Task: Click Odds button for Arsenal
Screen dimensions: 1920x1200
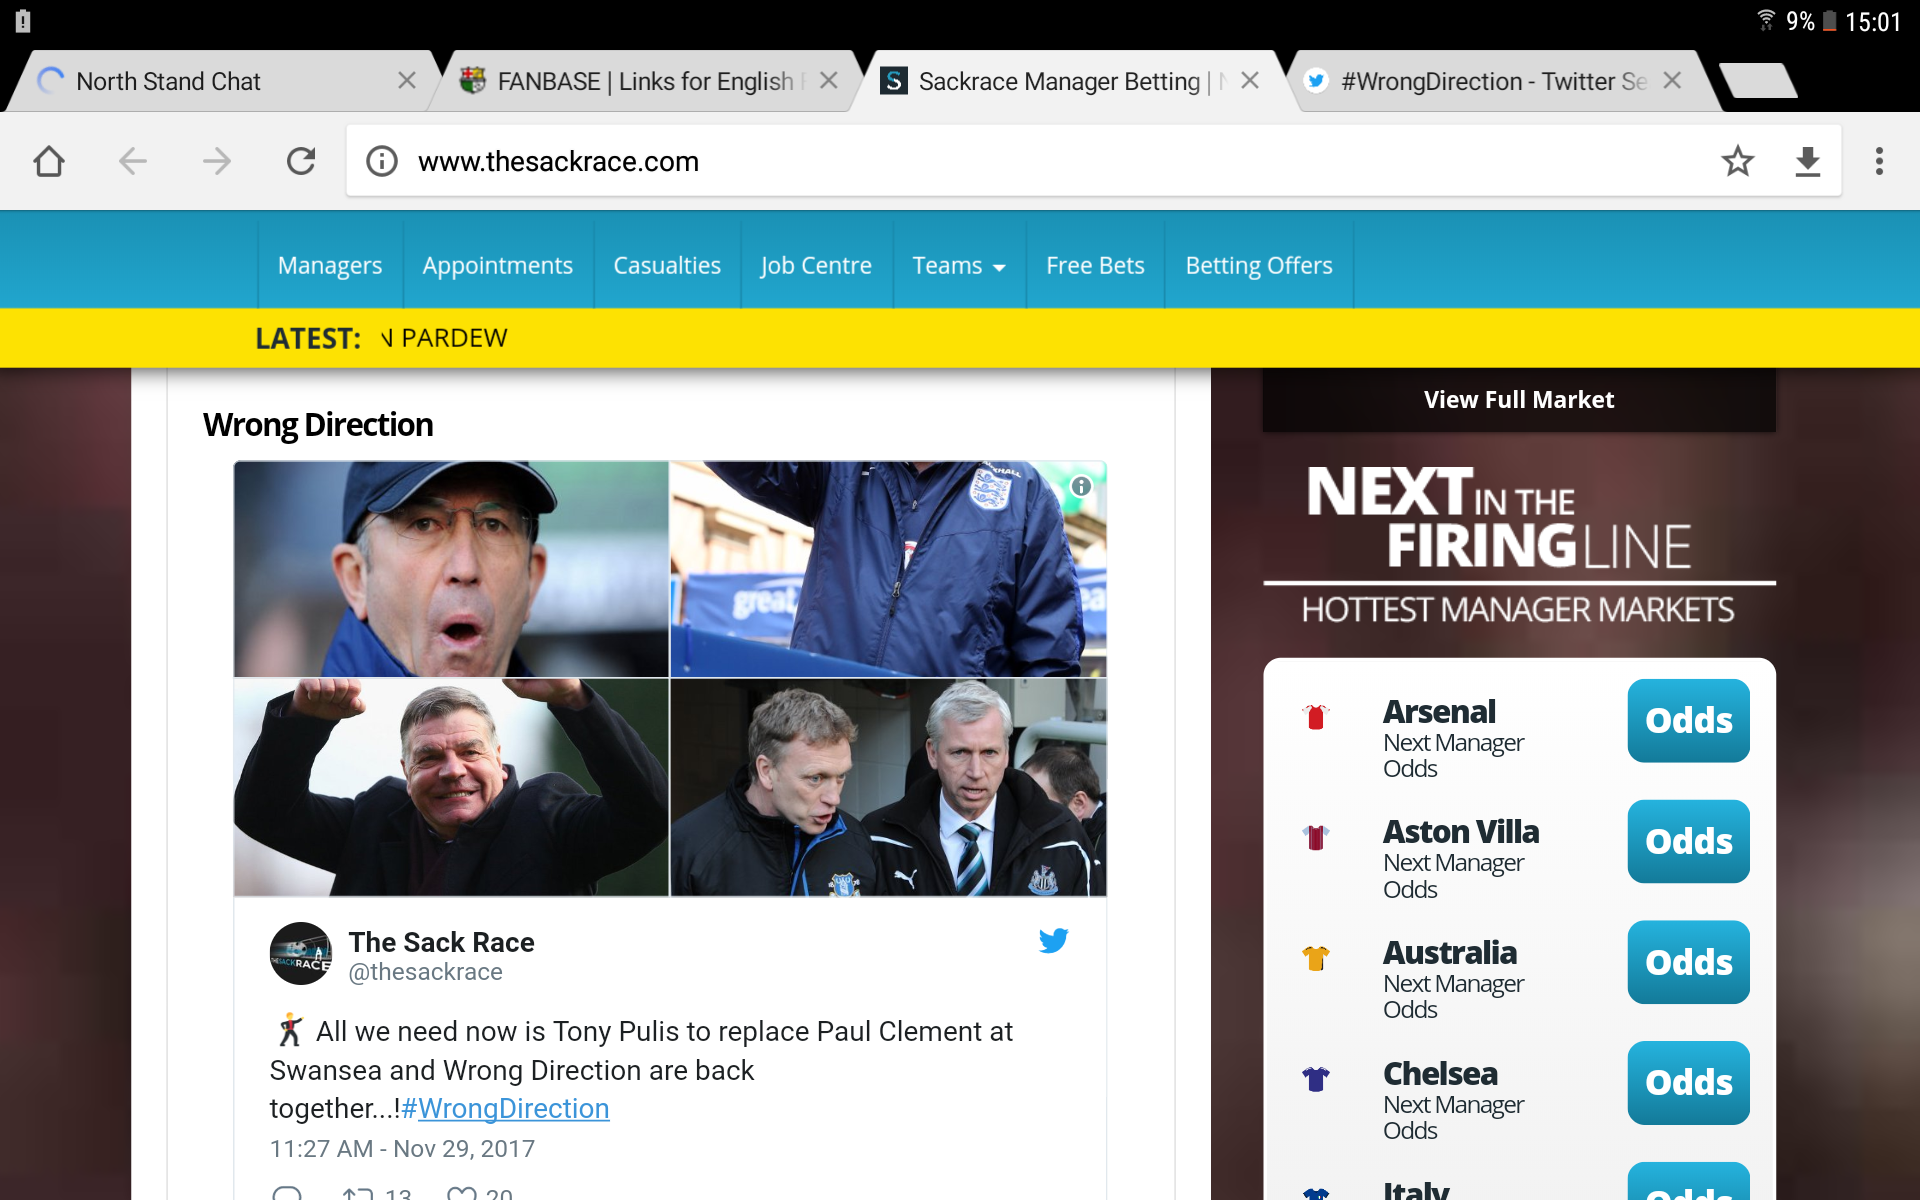Action: point(1688,720)
